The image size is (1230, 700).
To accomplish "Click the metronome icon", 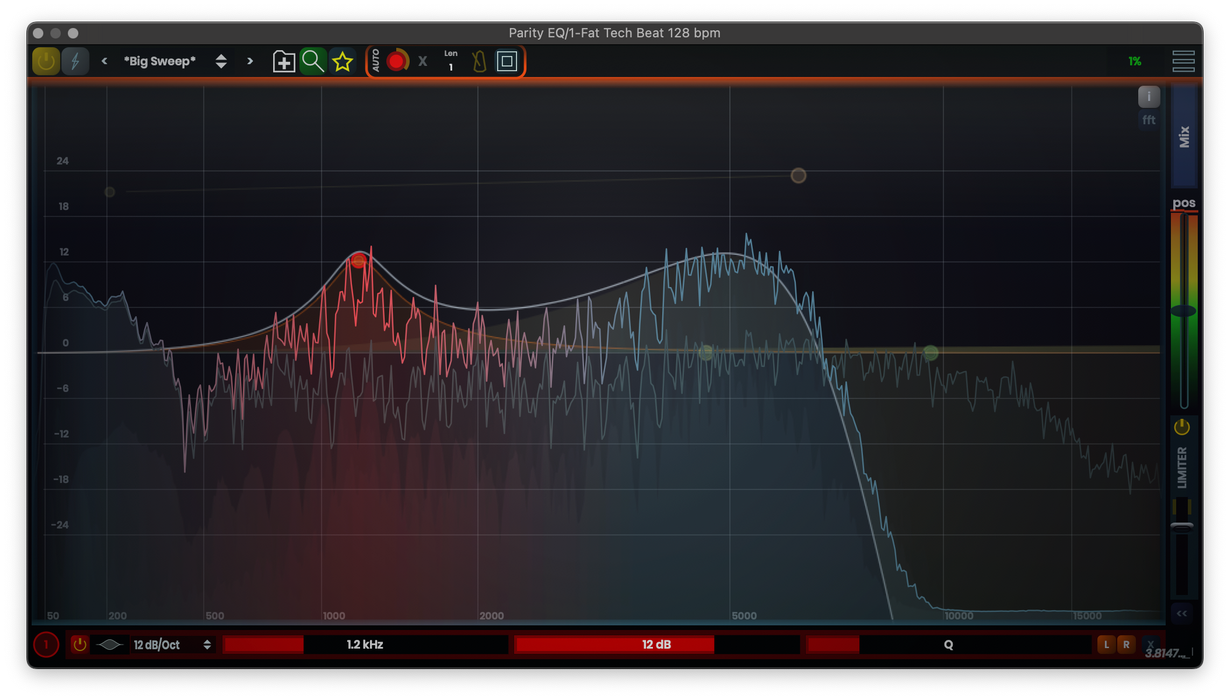I will [x=479, y=62].
